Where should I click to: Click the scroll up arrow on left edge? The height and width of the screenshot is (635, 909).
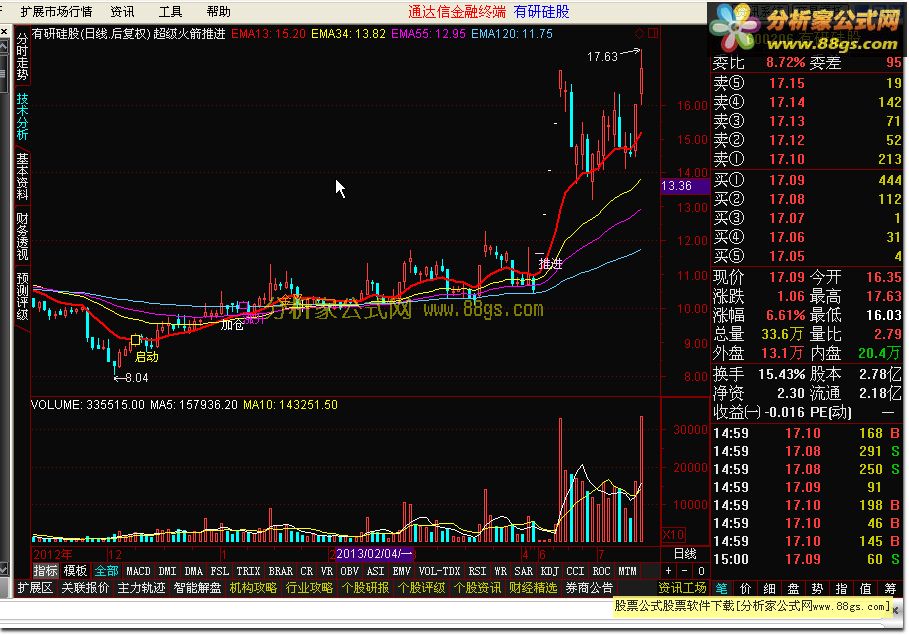pyautogui.click(x=4, y=46)
